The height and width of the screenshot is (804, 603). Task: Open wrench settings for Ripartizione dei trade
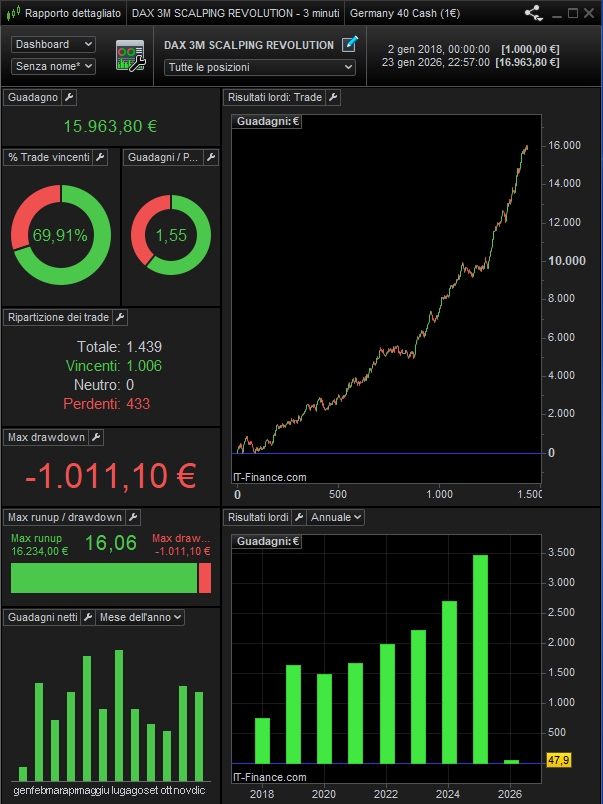click(120, 318)
